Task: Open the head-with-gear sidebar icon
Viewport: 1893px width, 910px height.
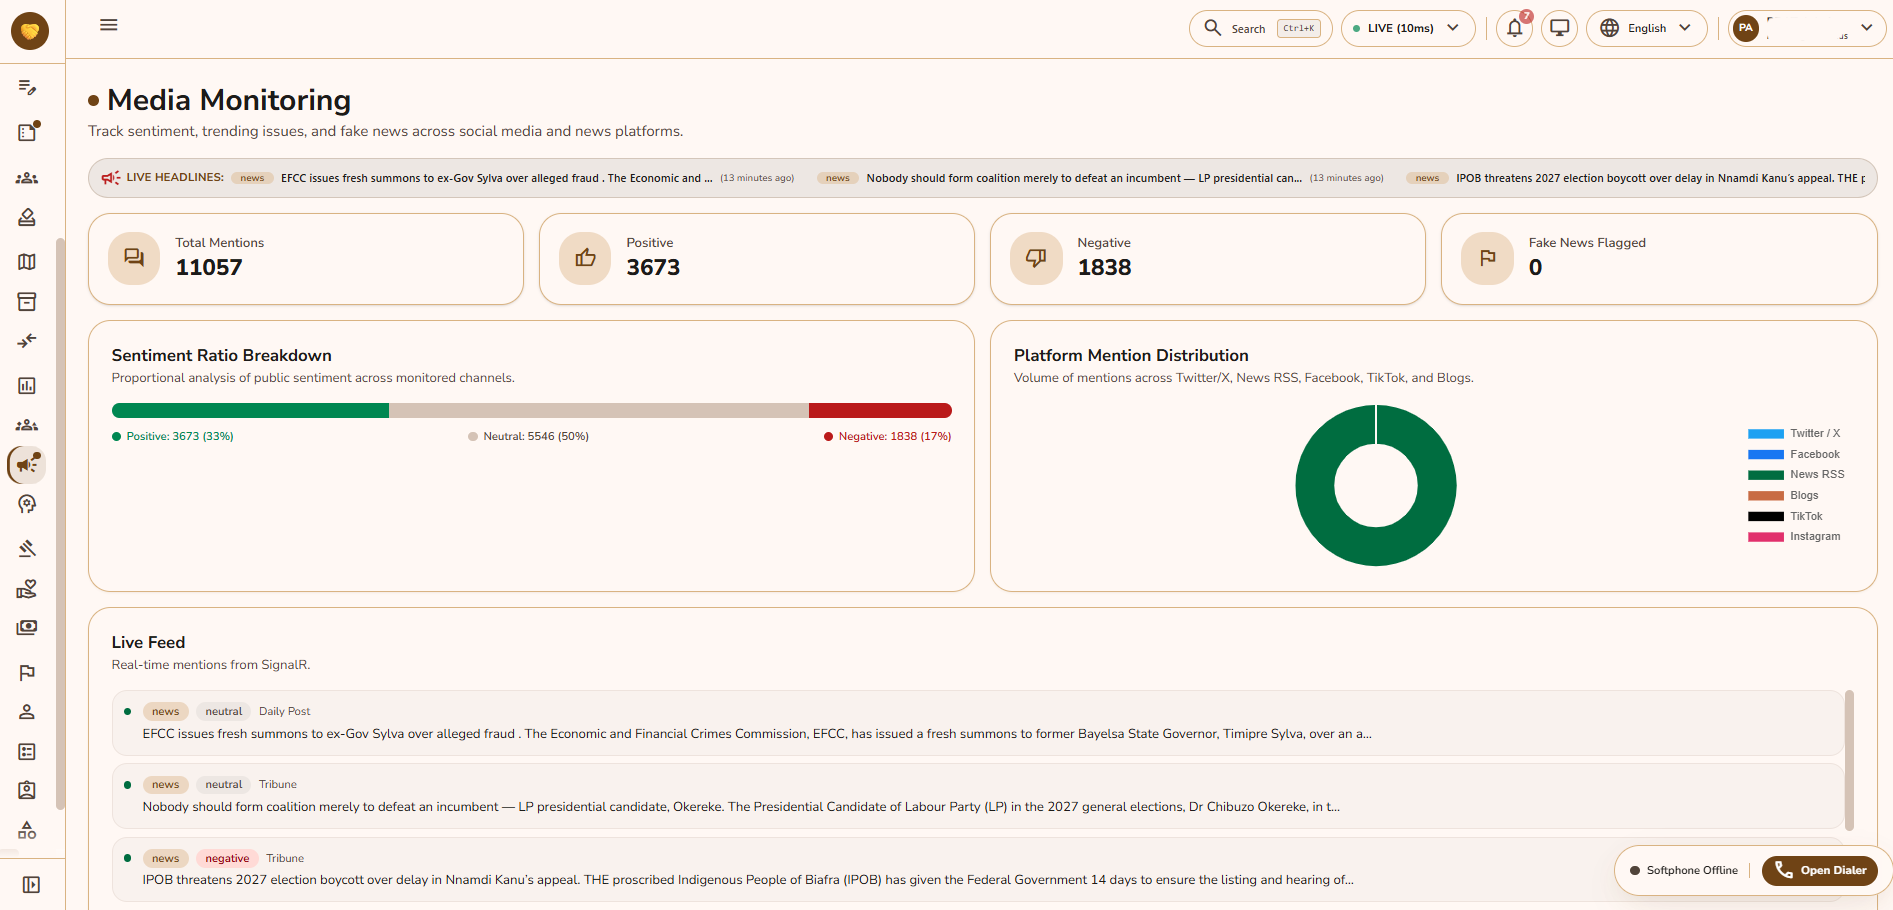Action: click(x=27, y=504)
